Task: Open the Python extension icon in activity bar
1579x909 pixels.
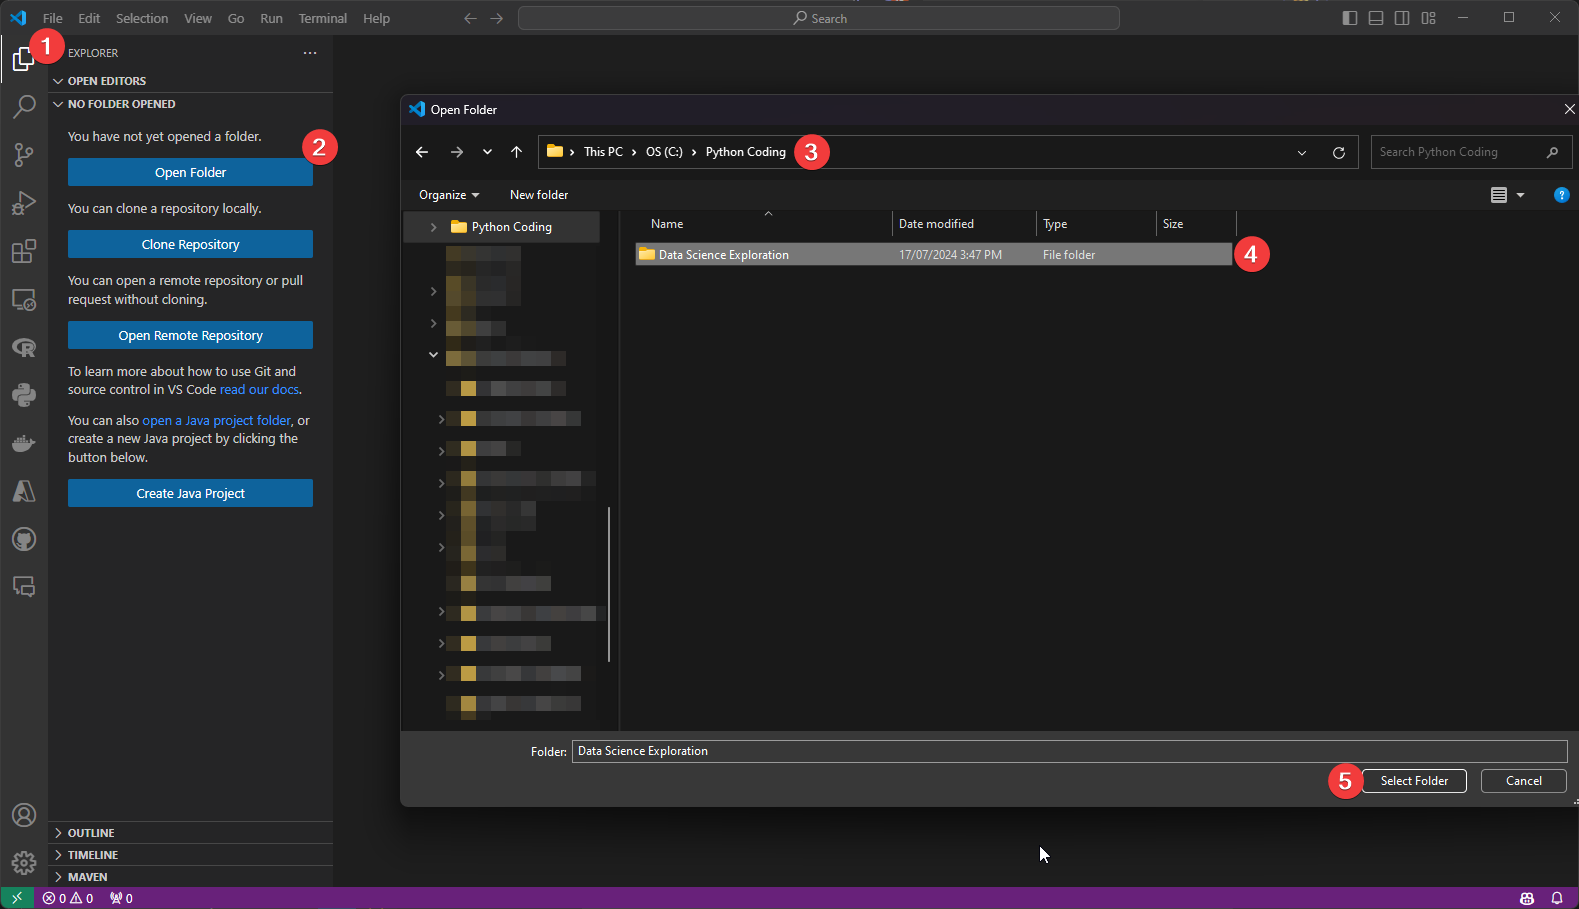Action: pos(24,395)
